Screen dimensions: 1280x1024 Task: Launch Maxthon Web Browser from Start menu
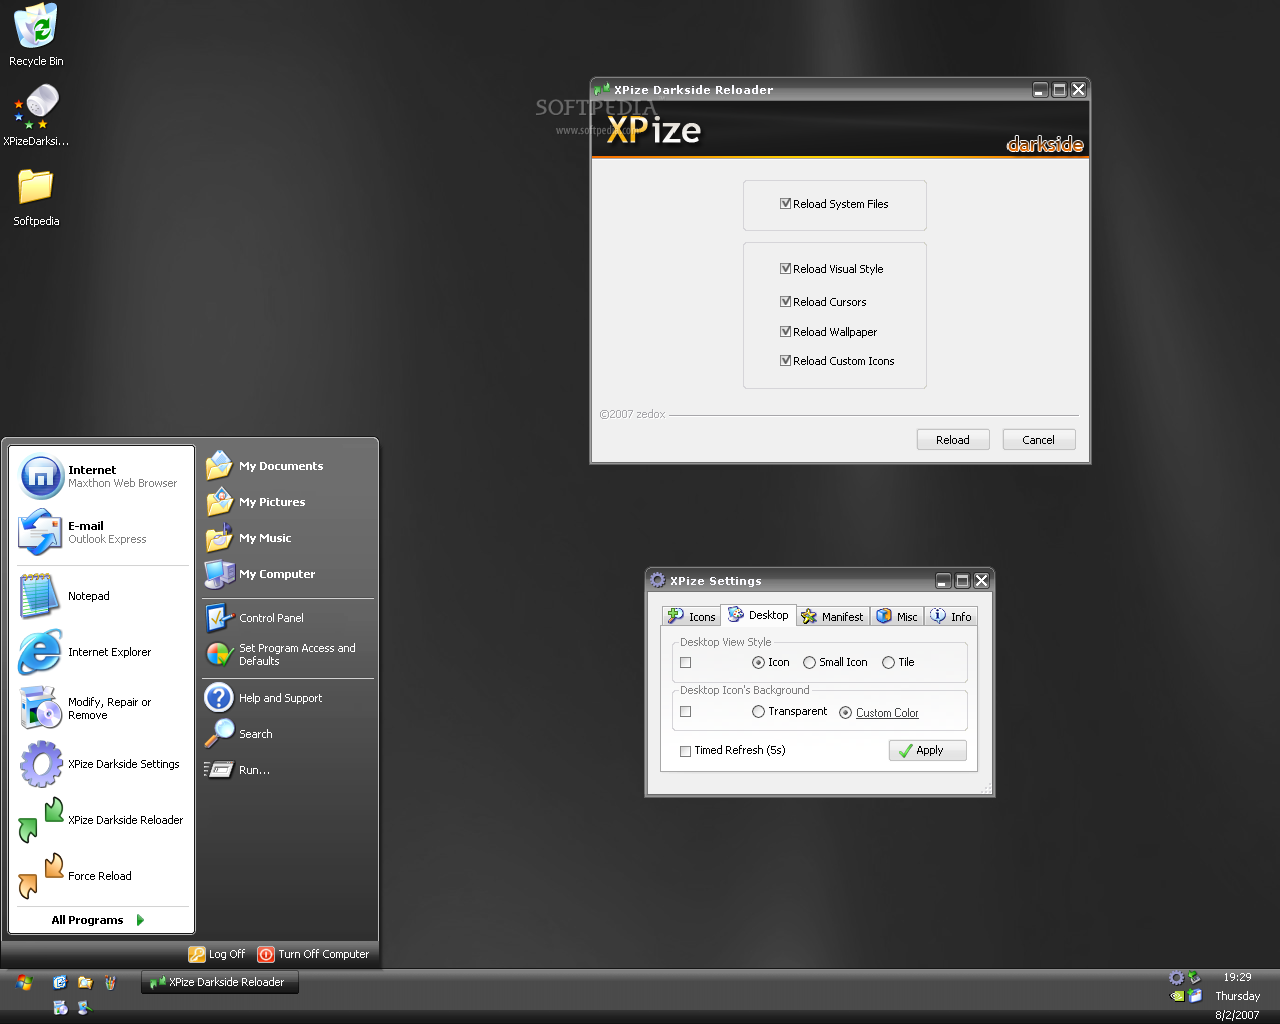point(101,476)
